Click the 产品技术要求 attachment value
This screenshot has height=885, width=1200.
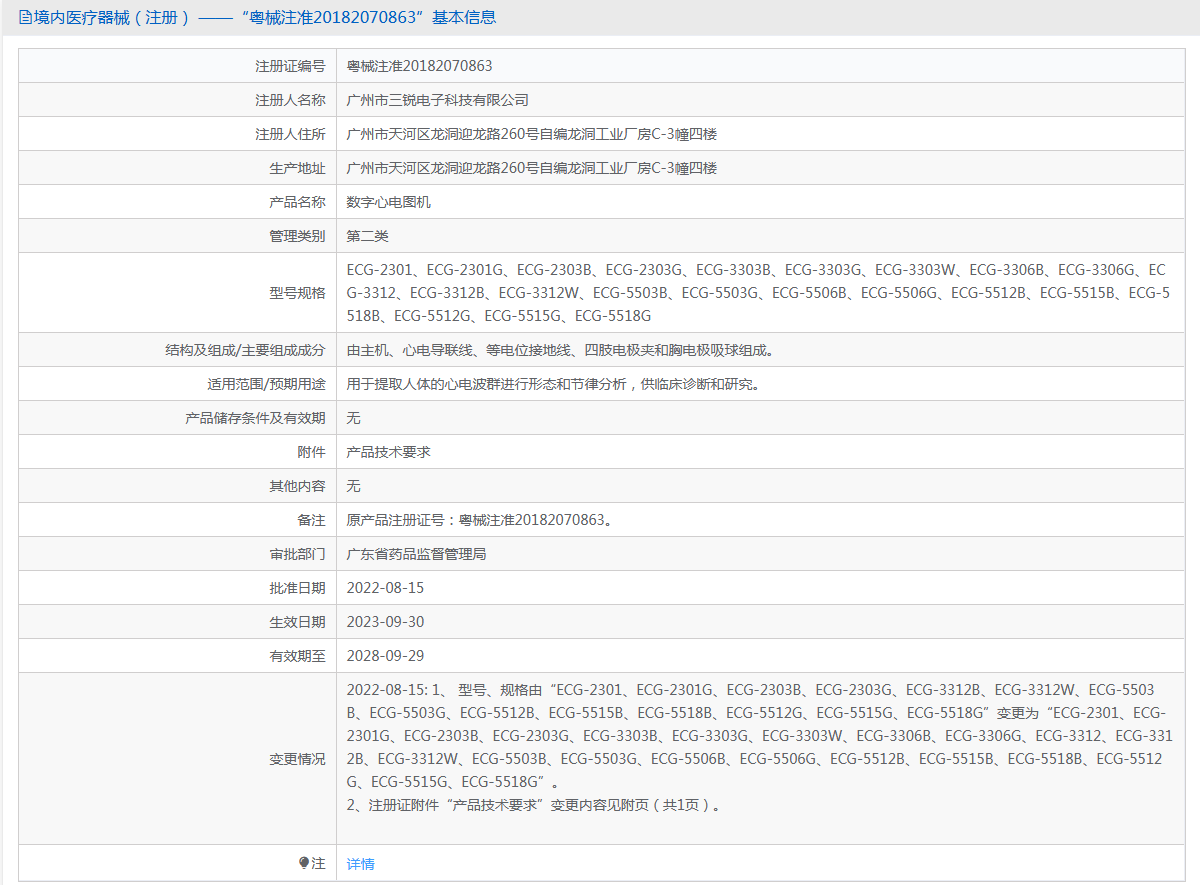[388, 452]
